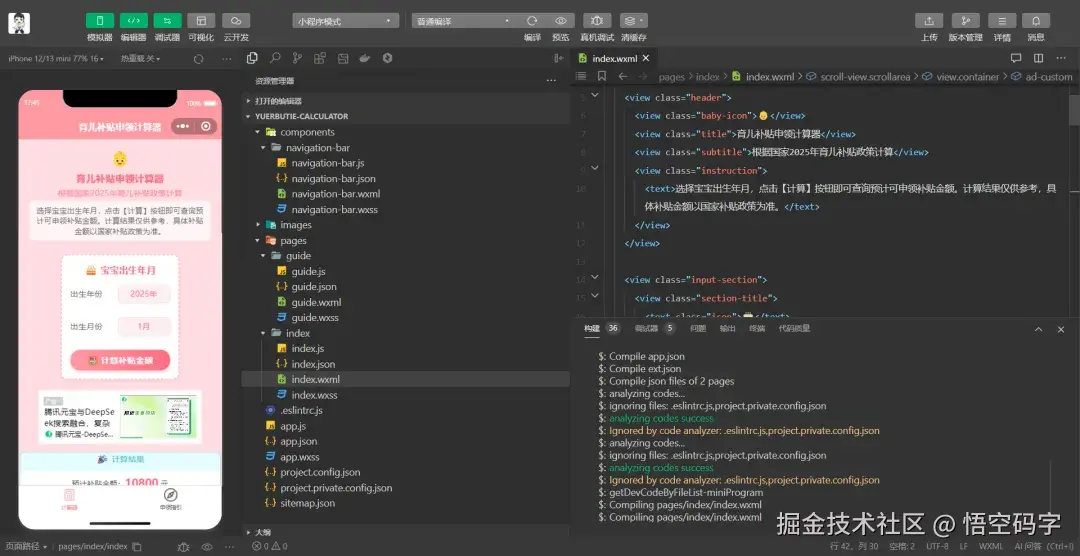This screenshot has width=1080, height=556.
Task: Click the user avatar picture
Action: (19, 23)
